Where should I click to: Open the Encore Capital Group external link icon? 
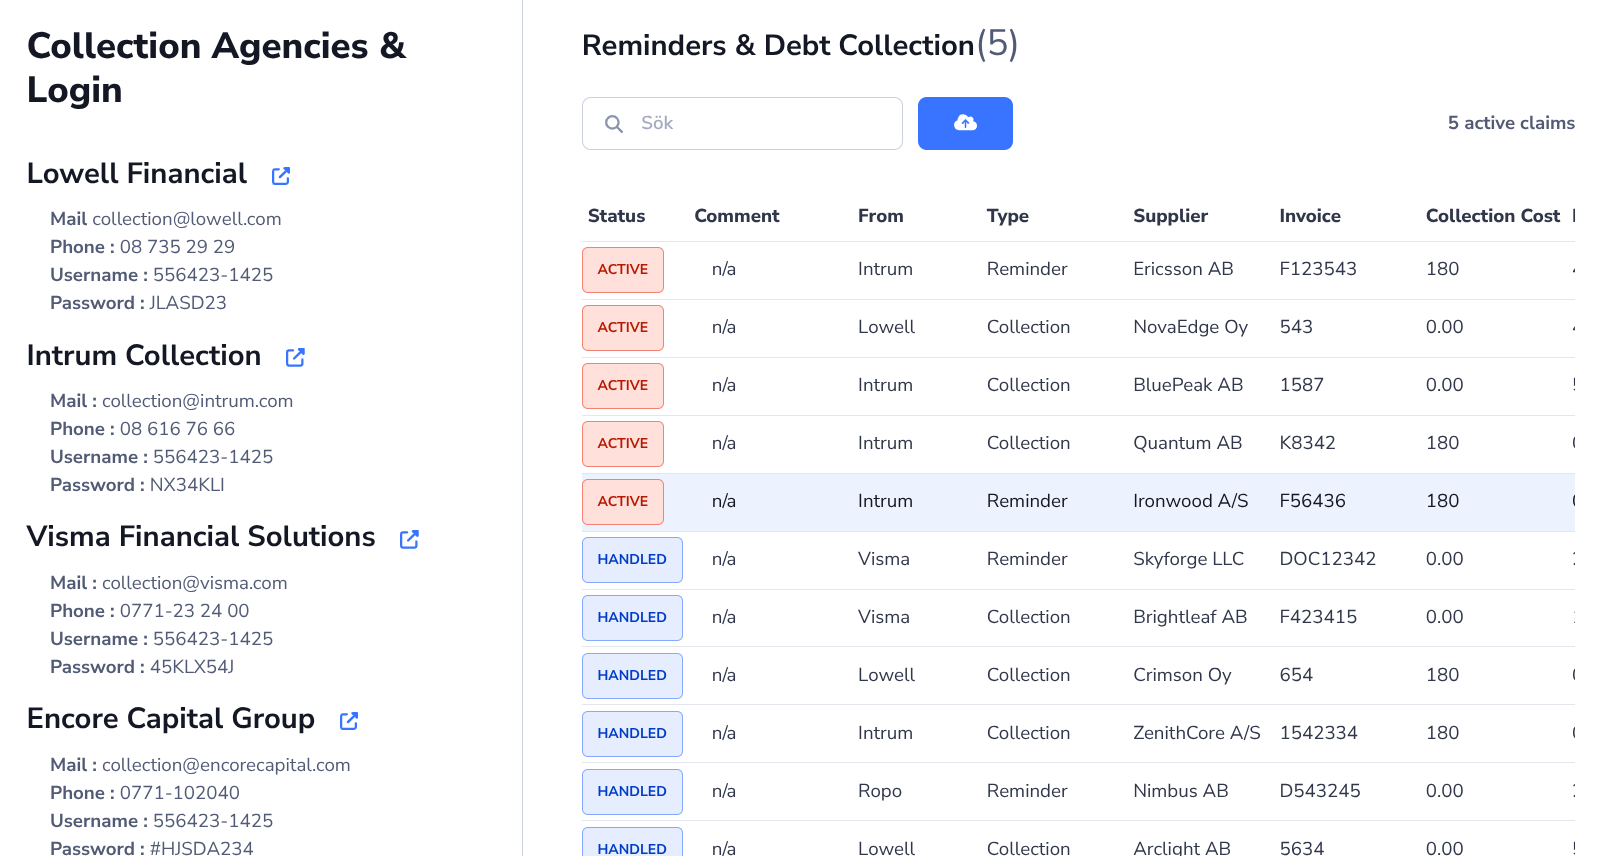[x=349, y=721]
